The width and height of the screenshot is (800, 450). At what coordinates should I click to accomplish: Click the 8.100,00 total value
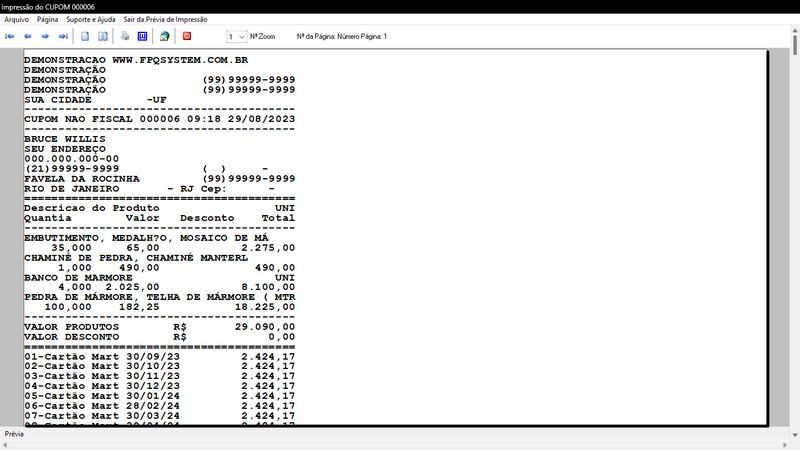268,287
